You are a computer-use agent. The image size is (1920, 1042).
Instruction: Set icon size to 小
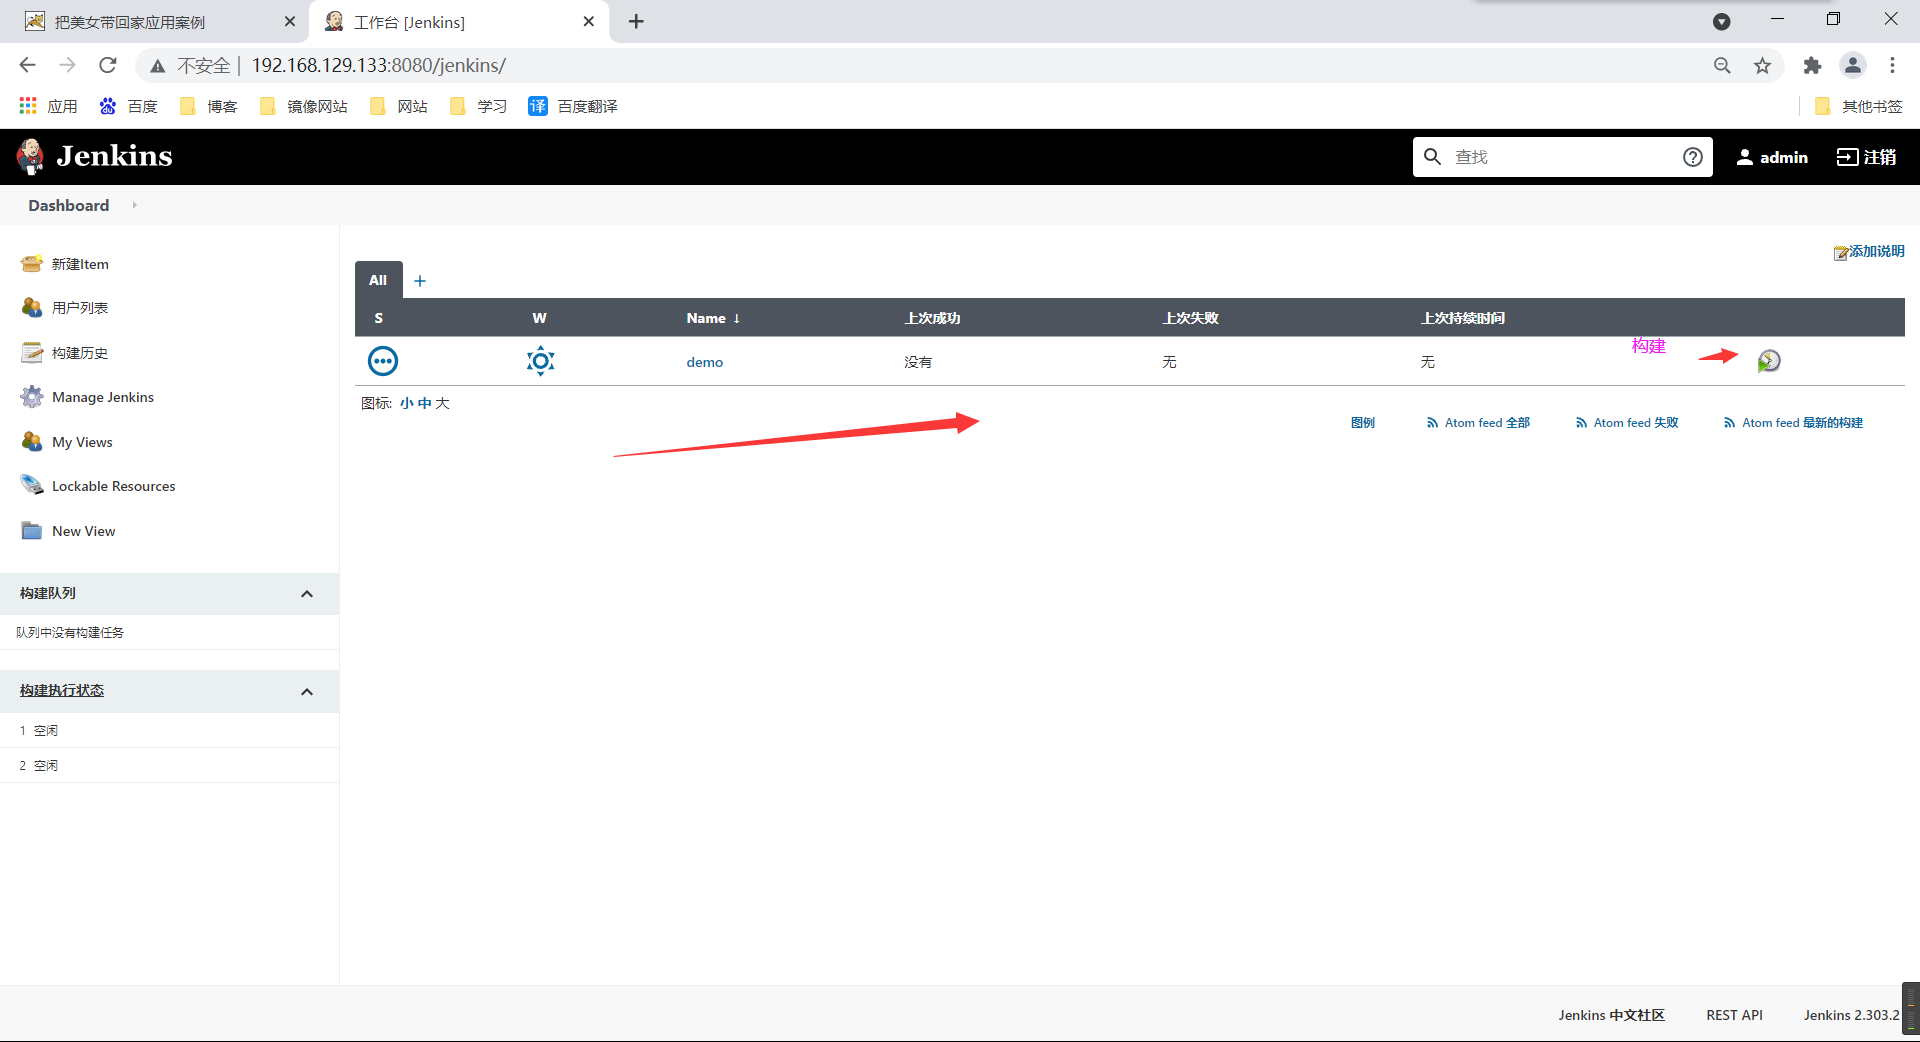coord(407,403)
